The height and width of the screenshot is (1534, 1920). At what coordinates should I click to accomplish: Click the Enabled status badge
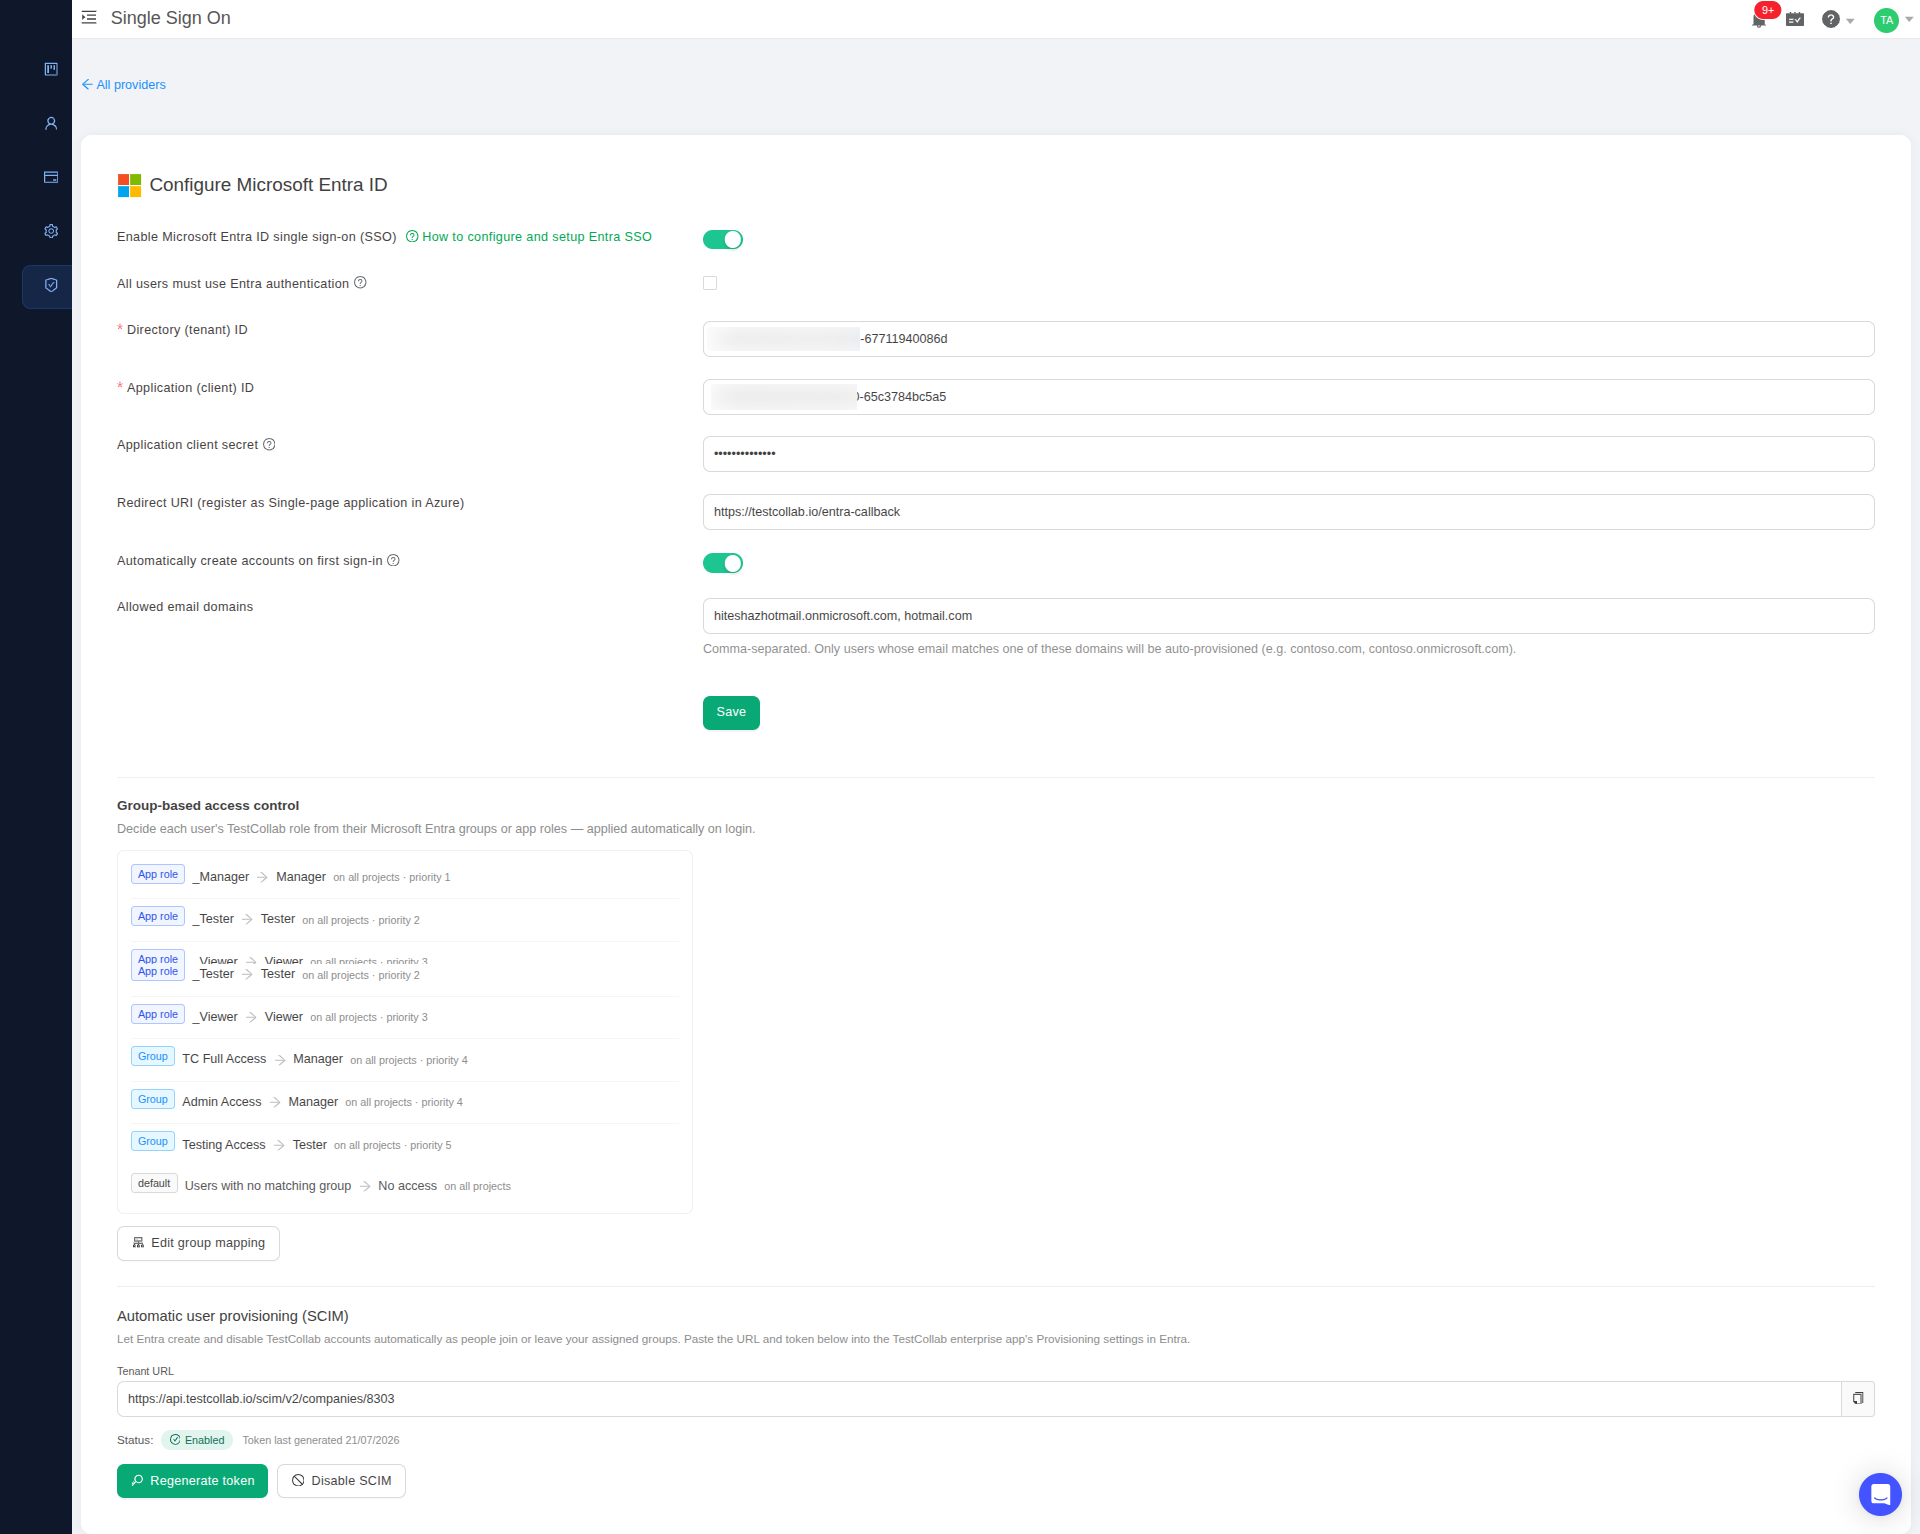point(197,1440)
